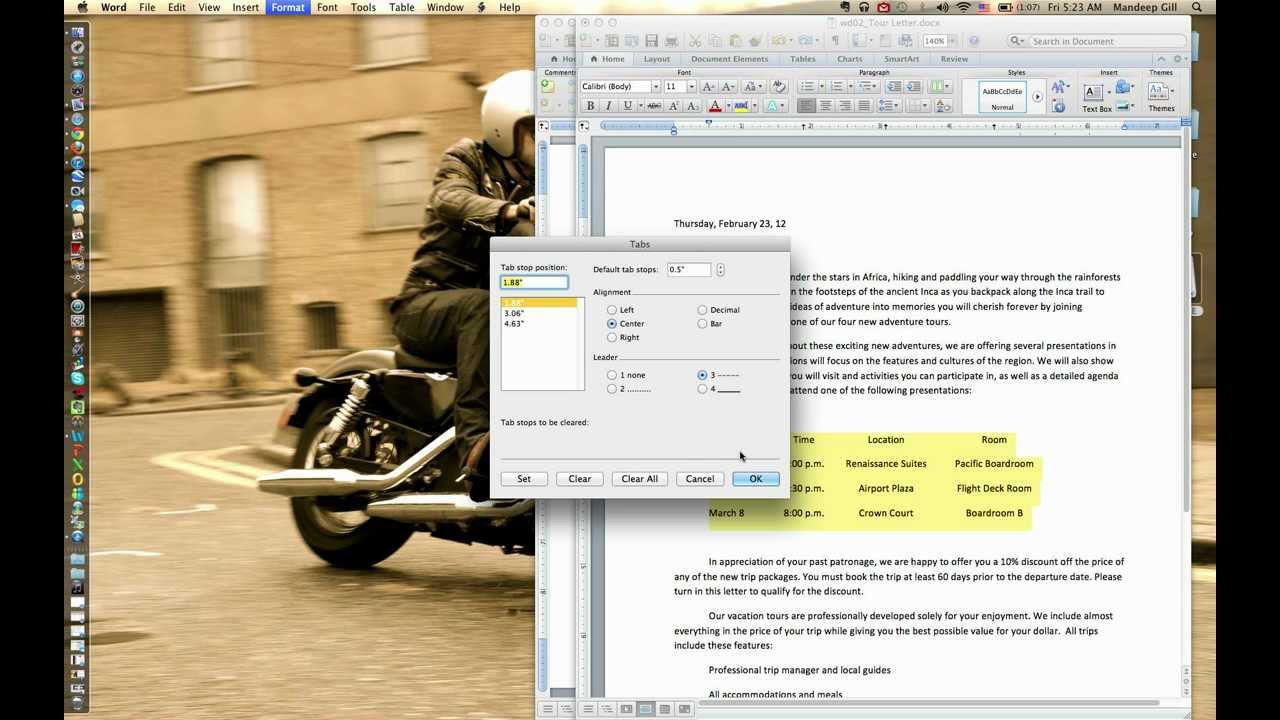Align text left in Paragraph group
This screenshot has width=1280, height=720.
click(806, 106)
